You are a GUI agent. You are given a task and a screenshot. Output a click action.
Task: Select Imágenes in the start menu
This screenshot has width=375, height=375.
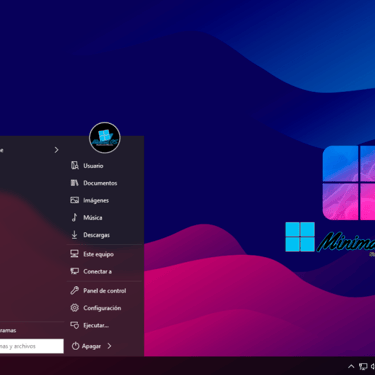click(96, 200)
